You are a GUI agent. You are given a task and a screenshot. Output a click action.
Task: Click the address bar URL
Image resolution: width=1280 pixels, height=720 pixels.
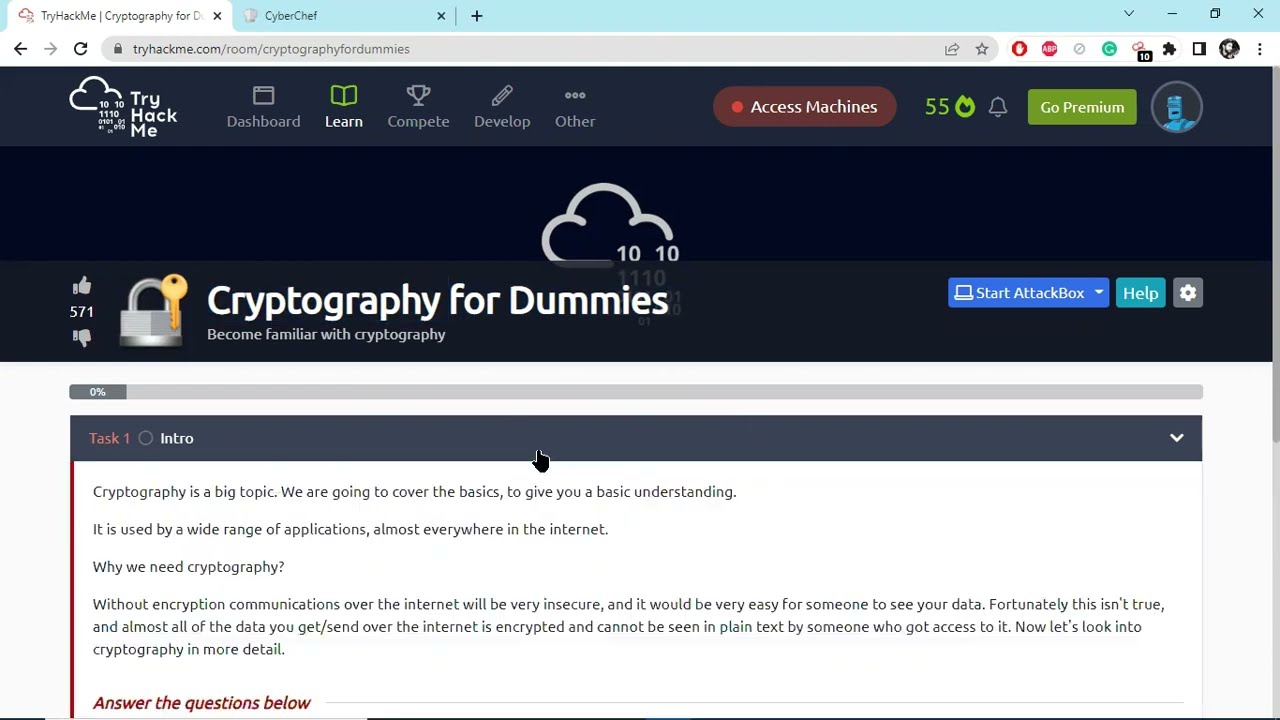pyautogui.click(x=271, y=49)
